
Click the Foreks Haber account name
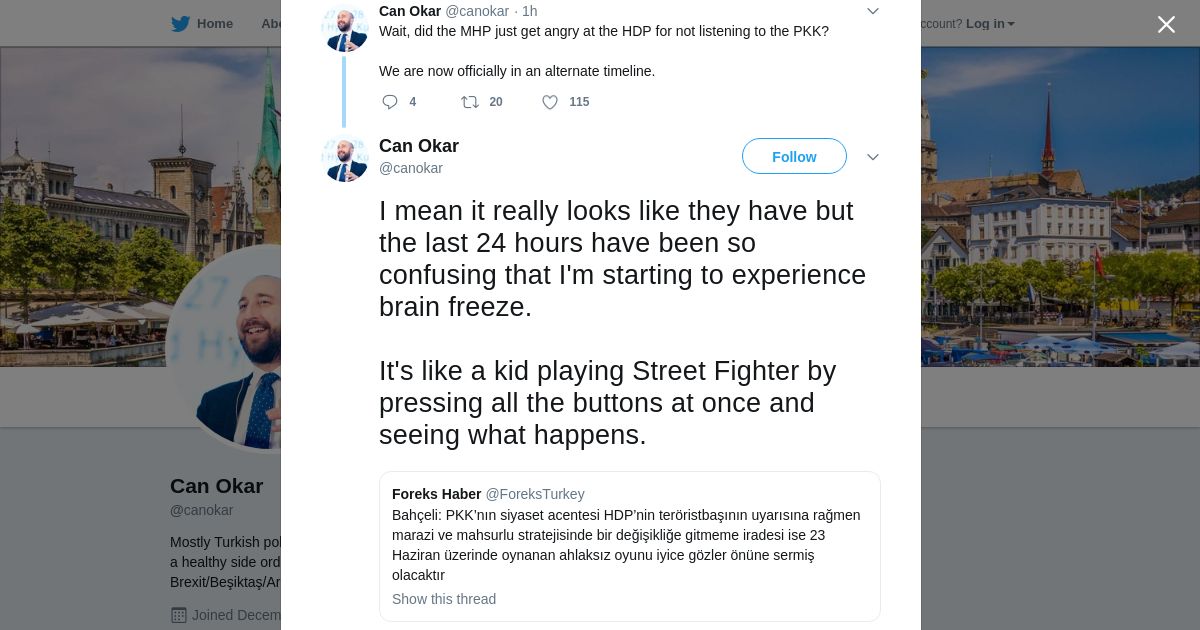[x=436, y=494]
